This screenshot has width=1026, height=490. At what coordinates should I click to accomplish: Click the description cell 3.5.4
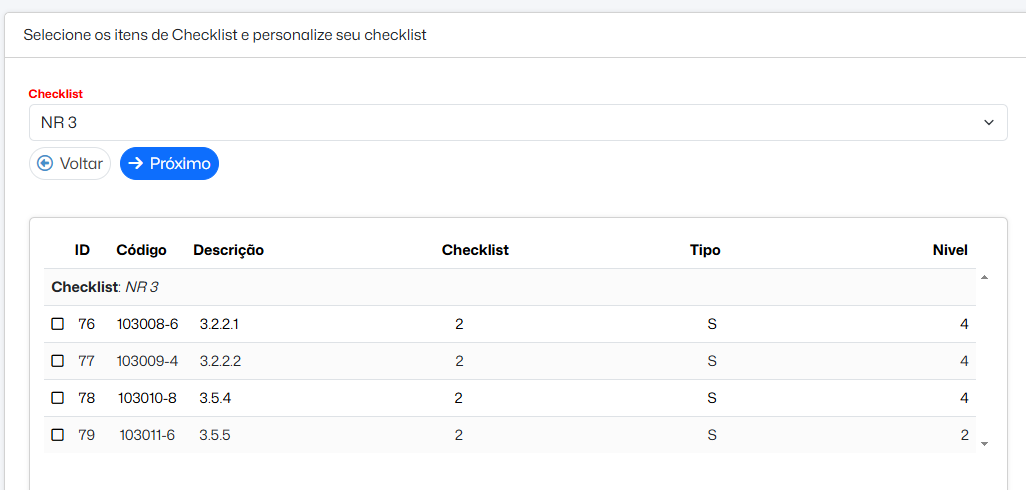215,398
